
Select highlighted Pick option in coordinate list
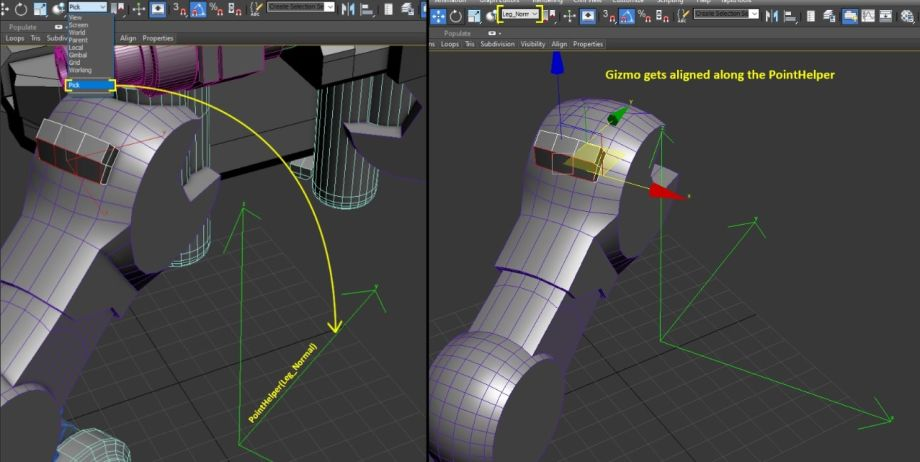(90, 85)
